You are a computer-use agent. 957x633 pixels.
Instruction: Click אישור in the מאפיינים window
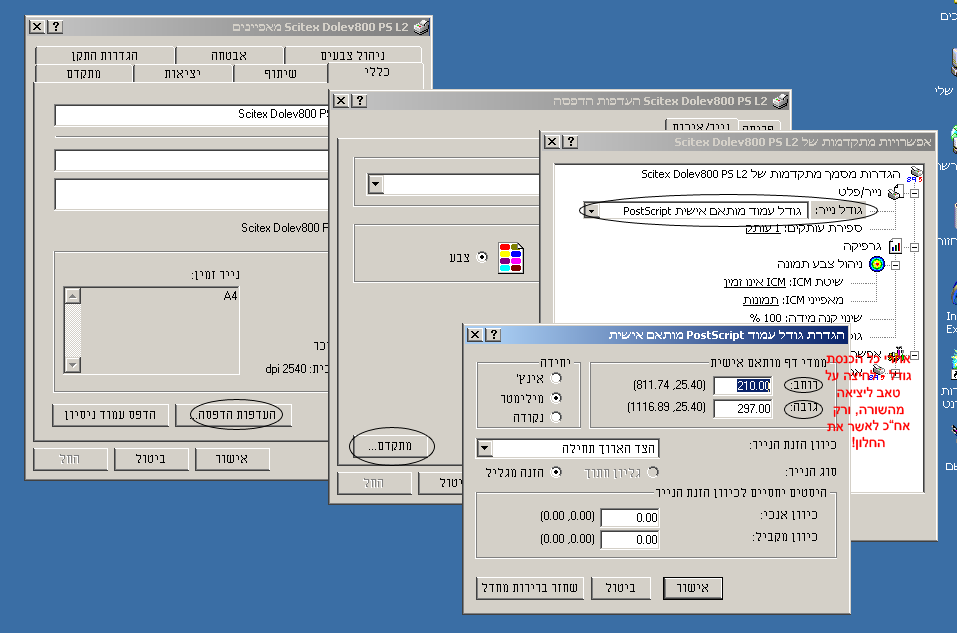point(232,459)
